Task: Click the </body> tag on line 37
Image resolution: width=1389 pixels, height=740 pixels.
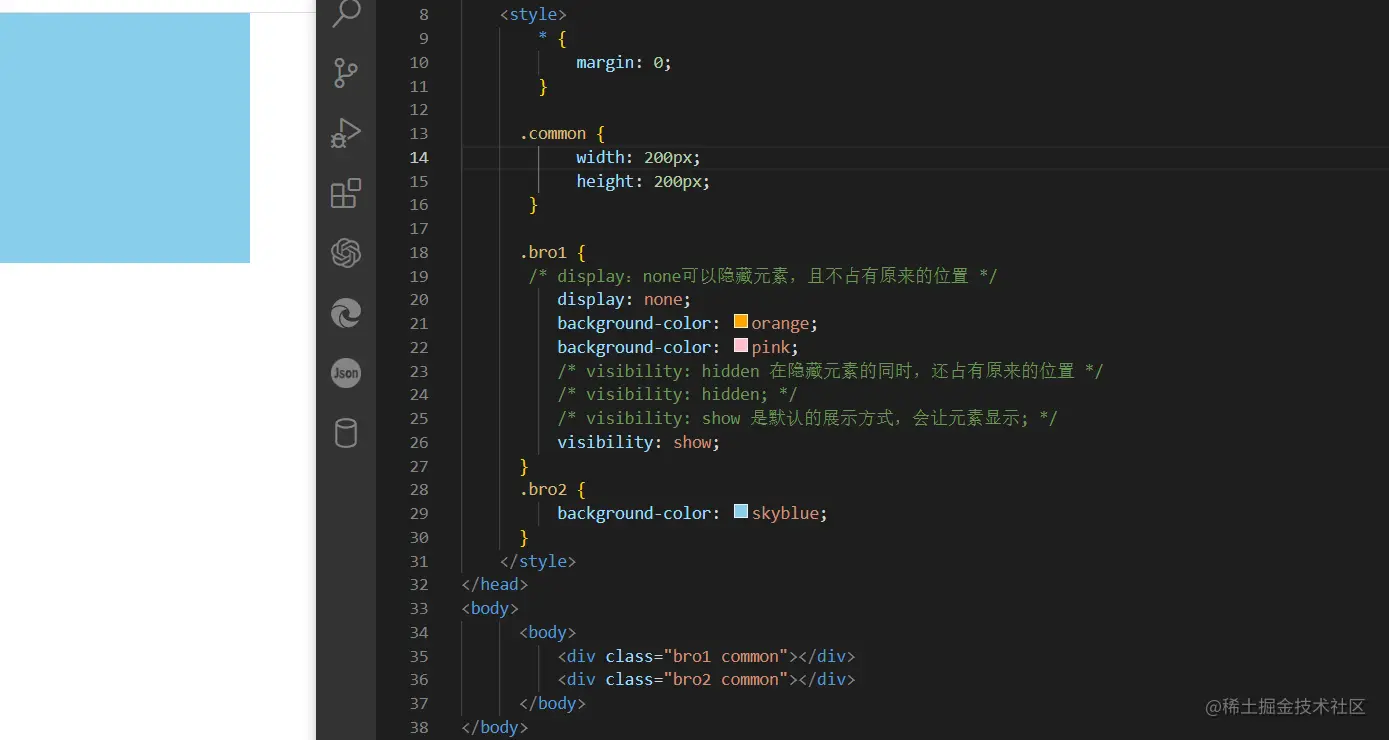Action: [553, 704]
